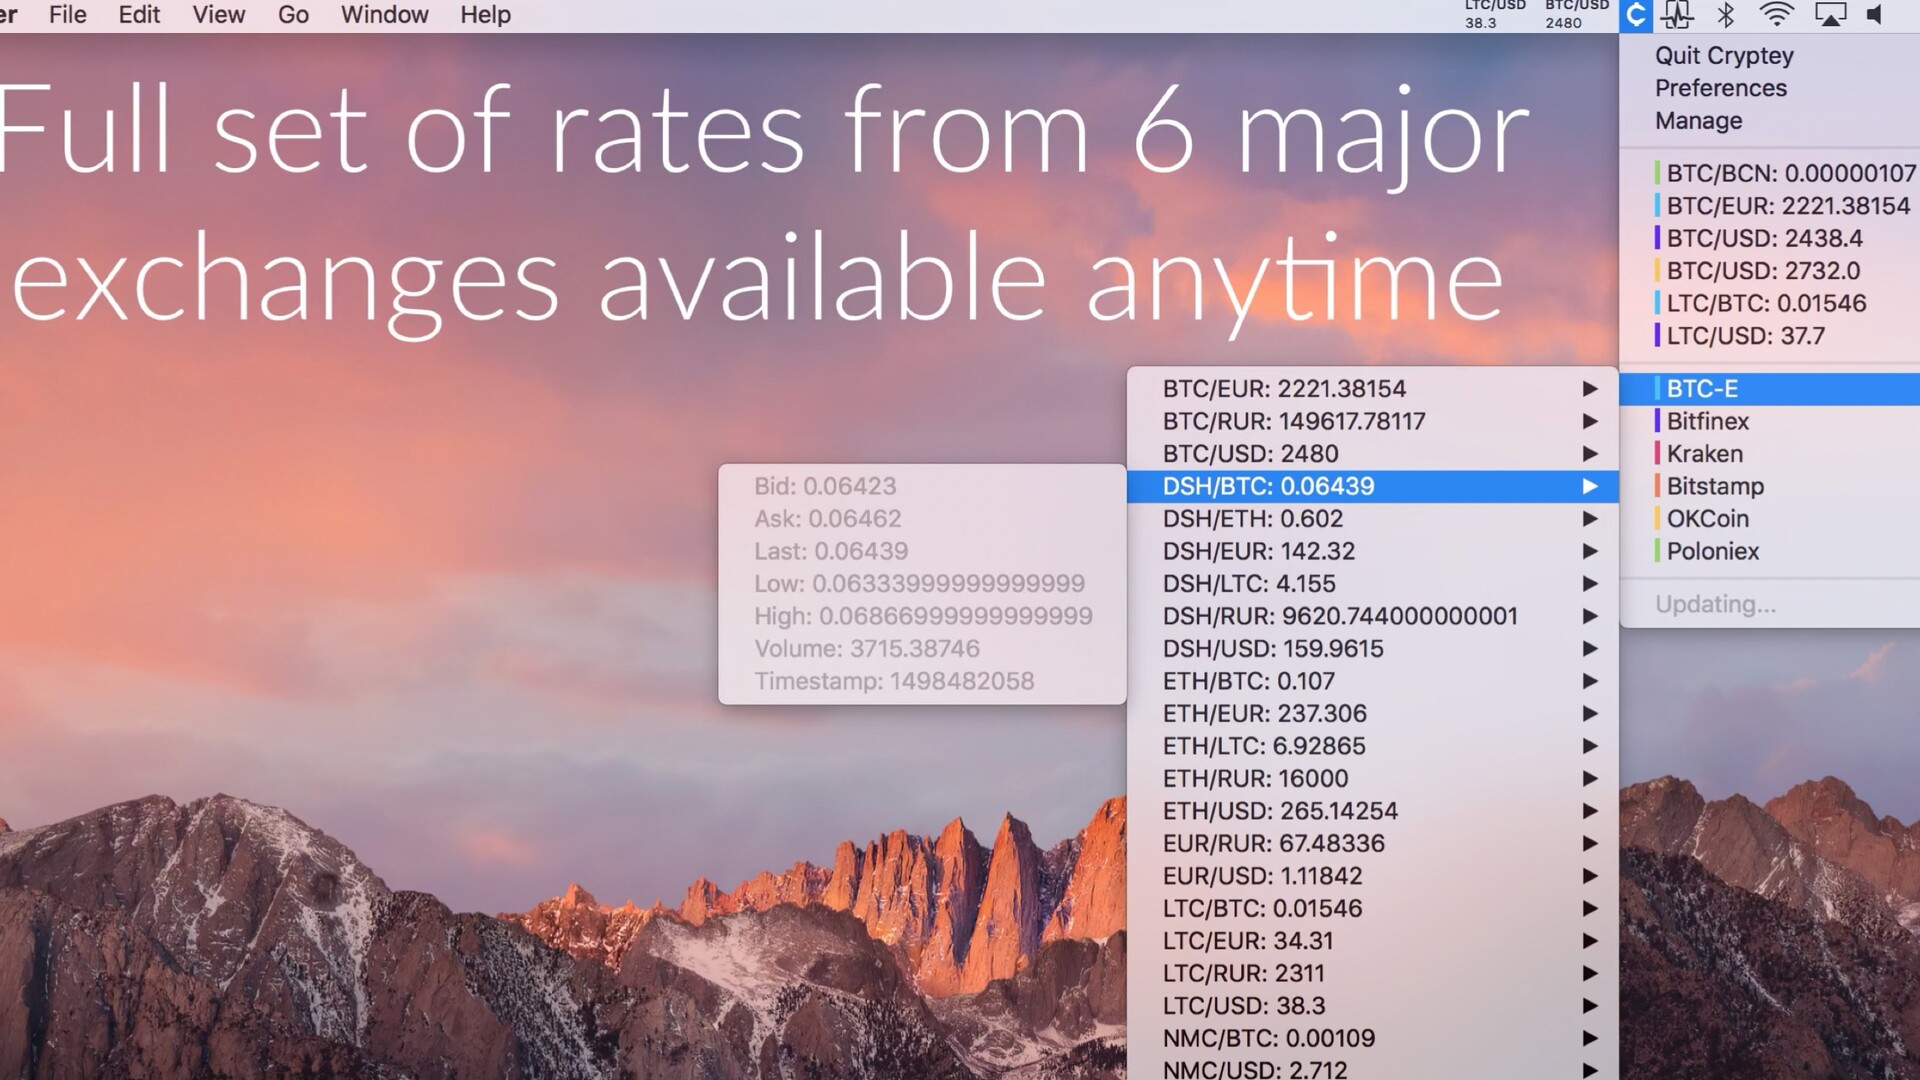Select the EUR/RUR: 67.48336 row
1920x1080 pixels.
click(x=1372, y=844)
